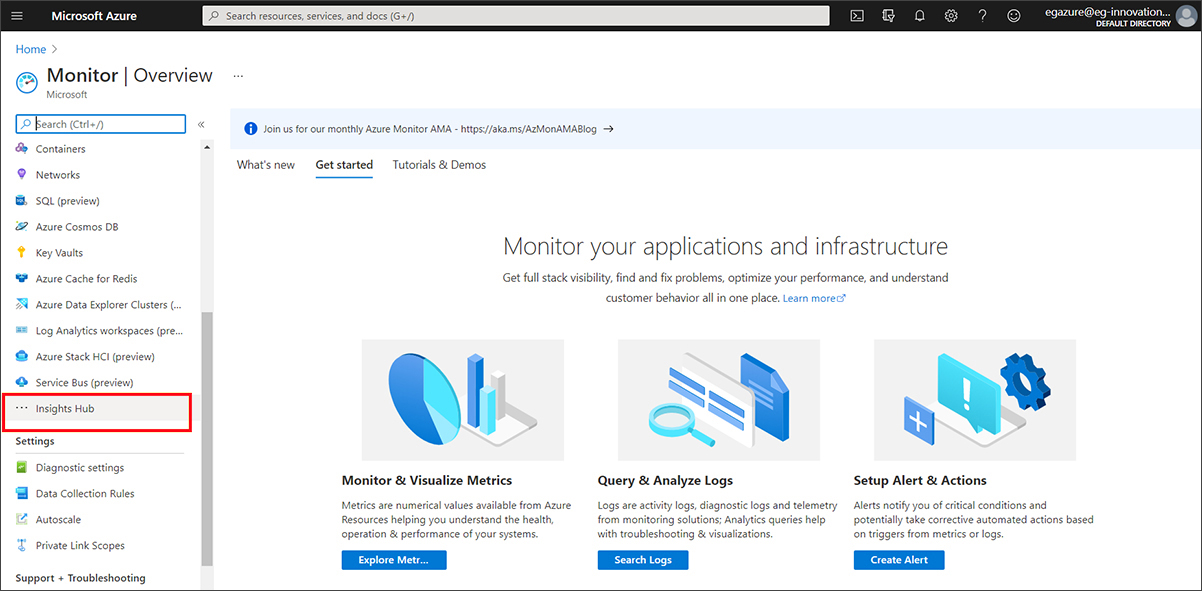Open the Azure portal hamburger menu
The height and width of the screenshot is (591, 1202).
tap(16, 16)
